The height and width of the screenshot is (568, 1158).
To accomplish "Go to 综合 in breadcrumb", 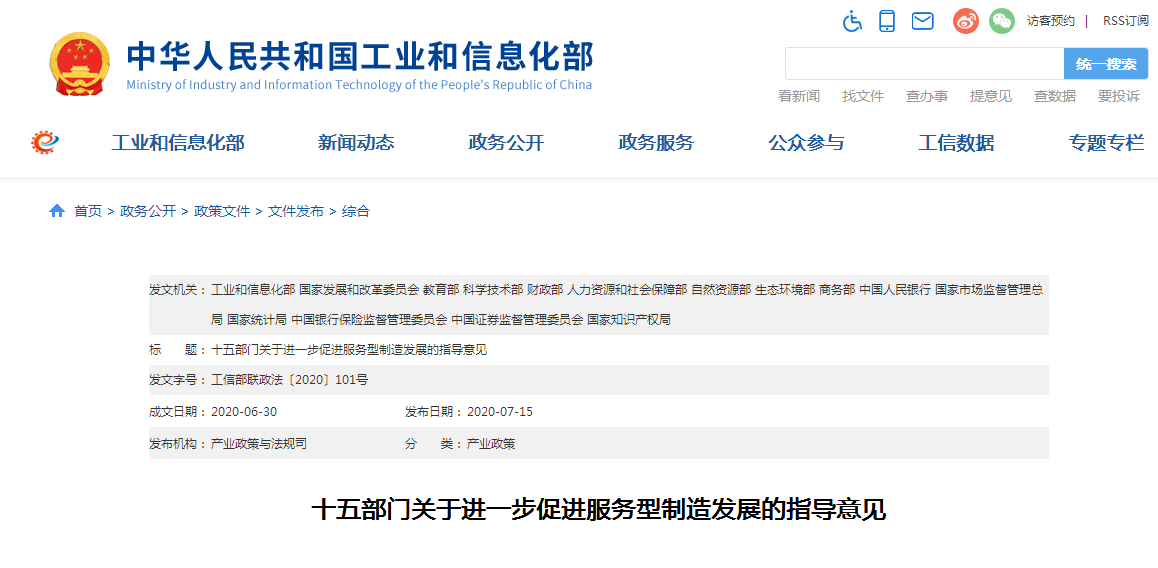I will click(x=355, y=211).
